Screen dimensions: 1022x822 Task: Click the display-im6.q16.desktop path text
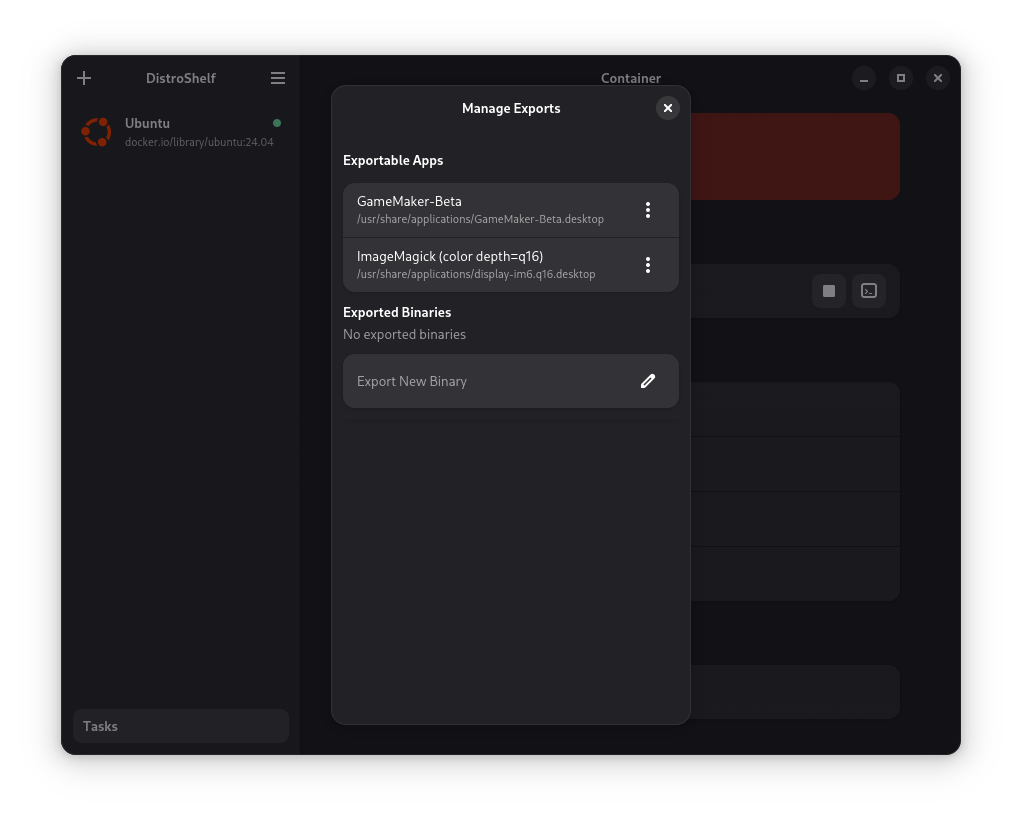476,274
